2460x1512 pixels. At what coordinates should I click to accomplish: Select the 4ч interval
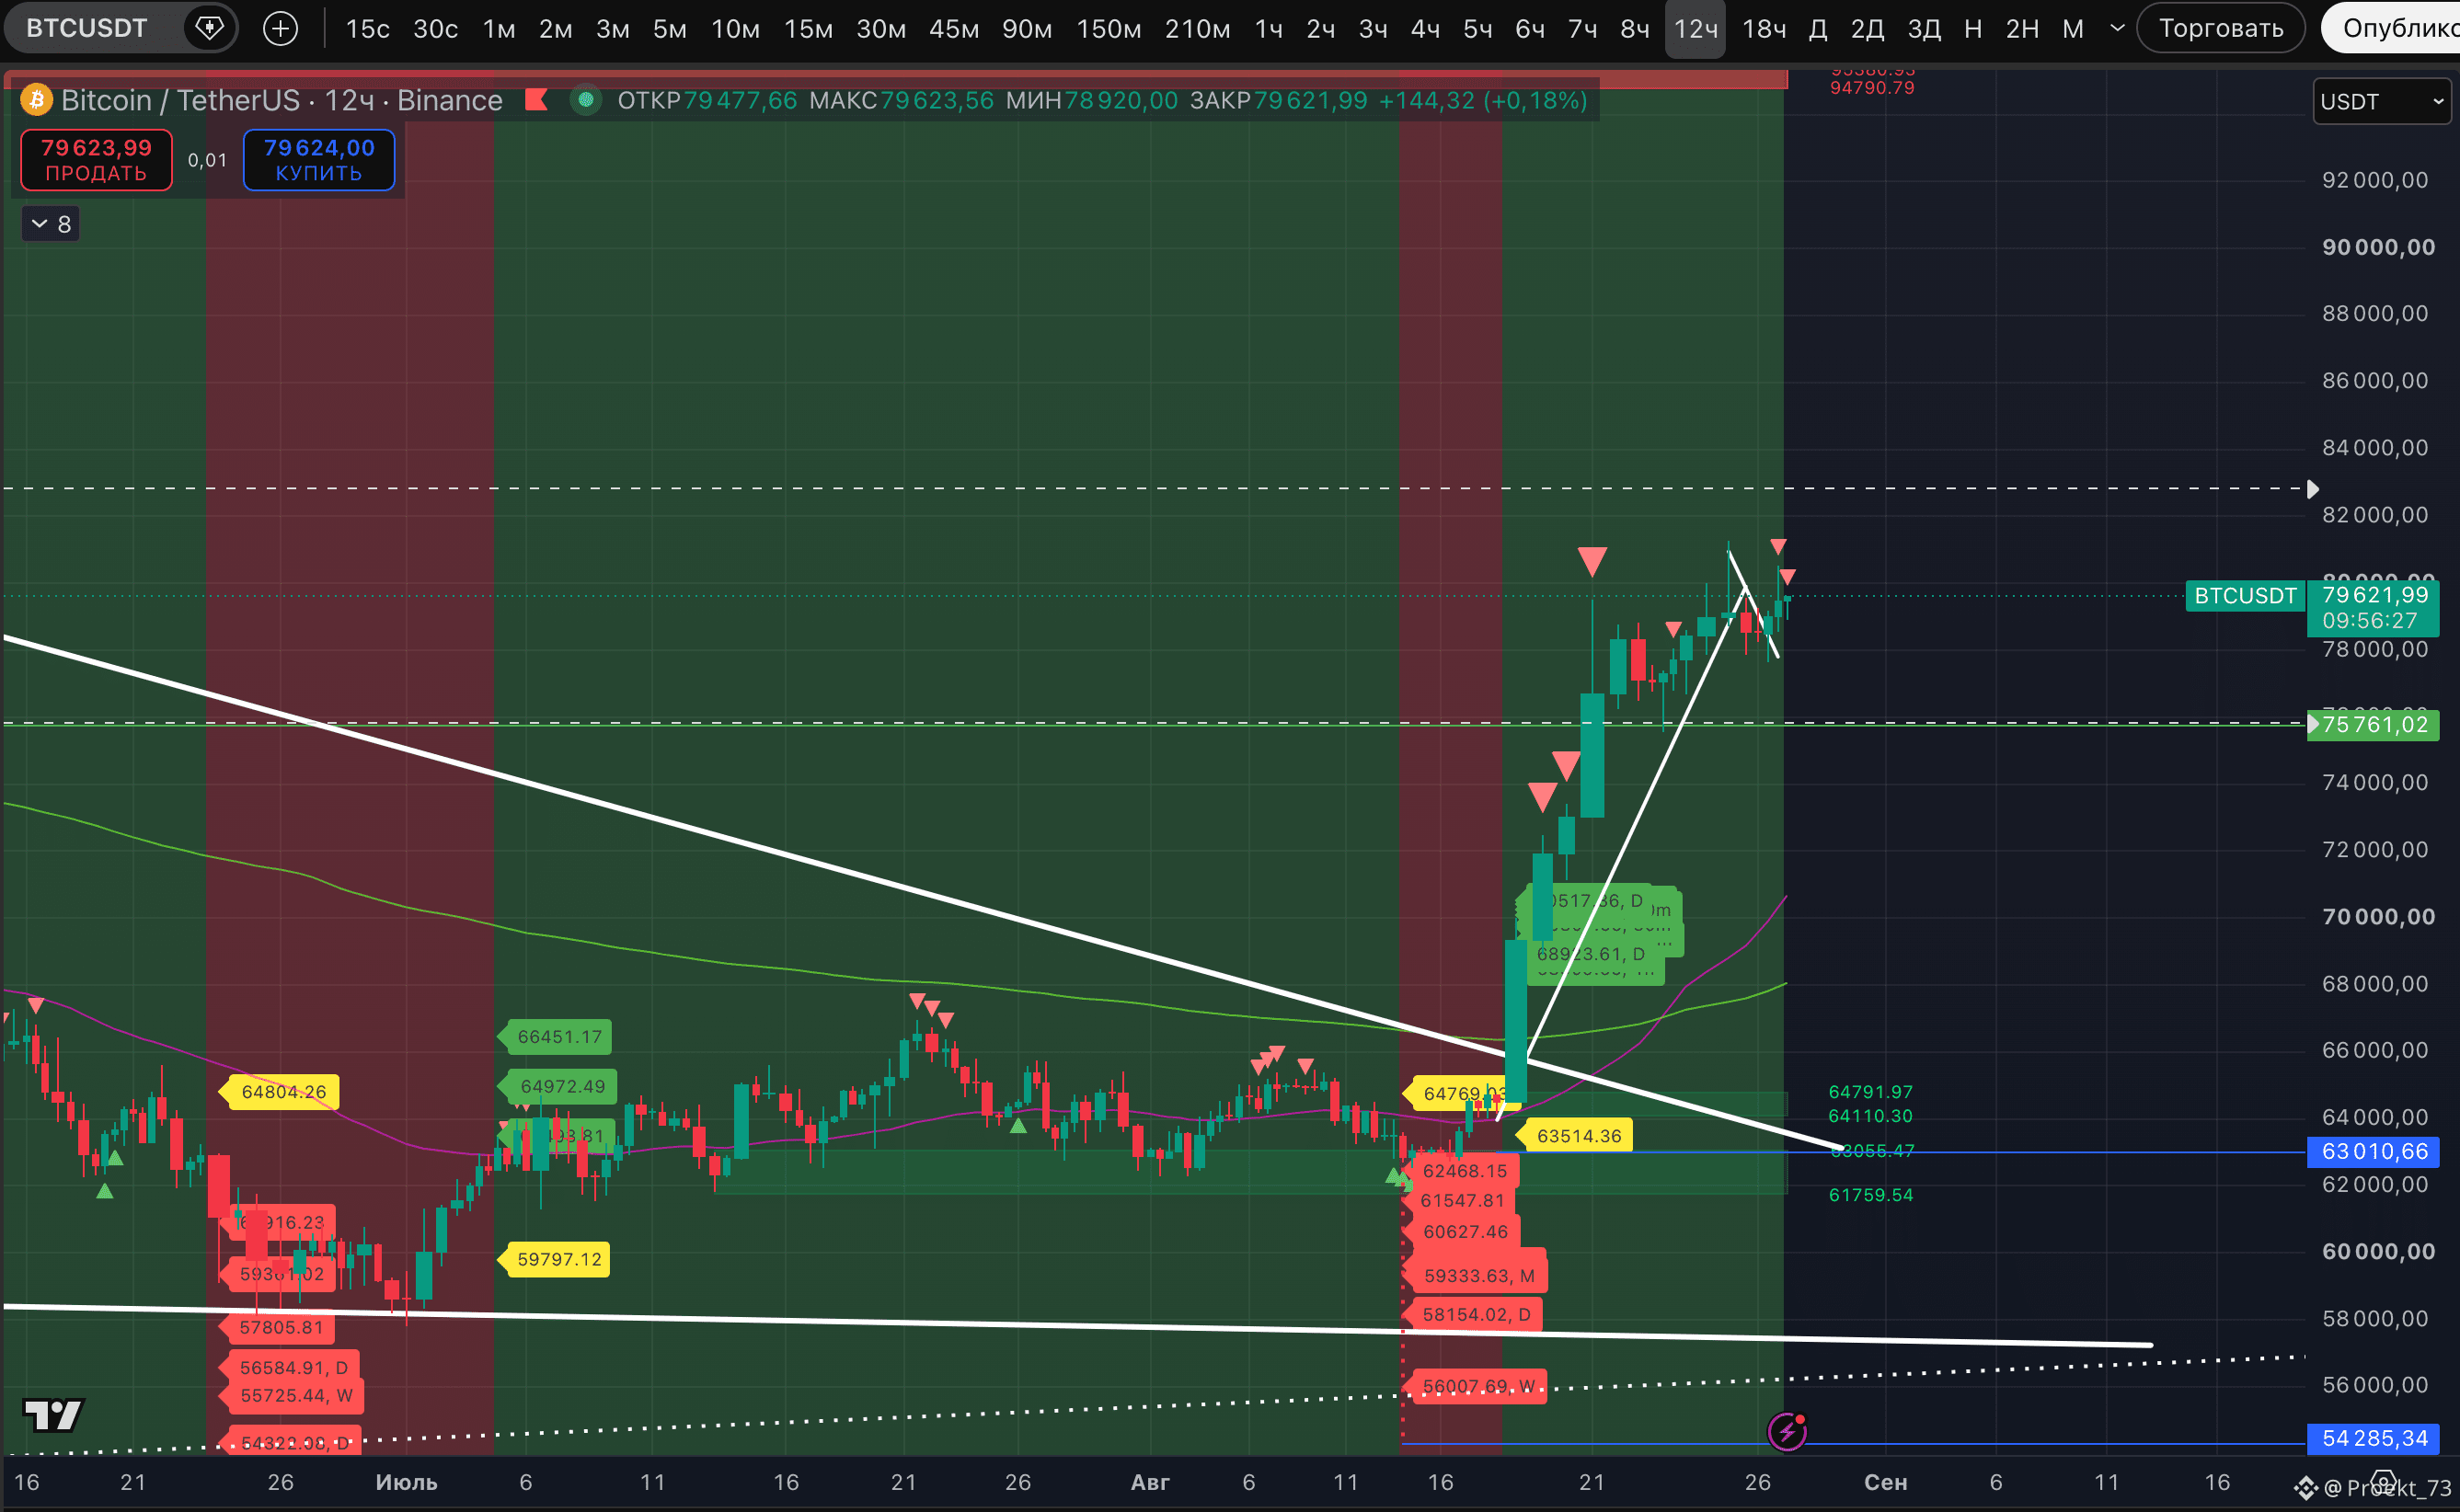pos(1425,29)
